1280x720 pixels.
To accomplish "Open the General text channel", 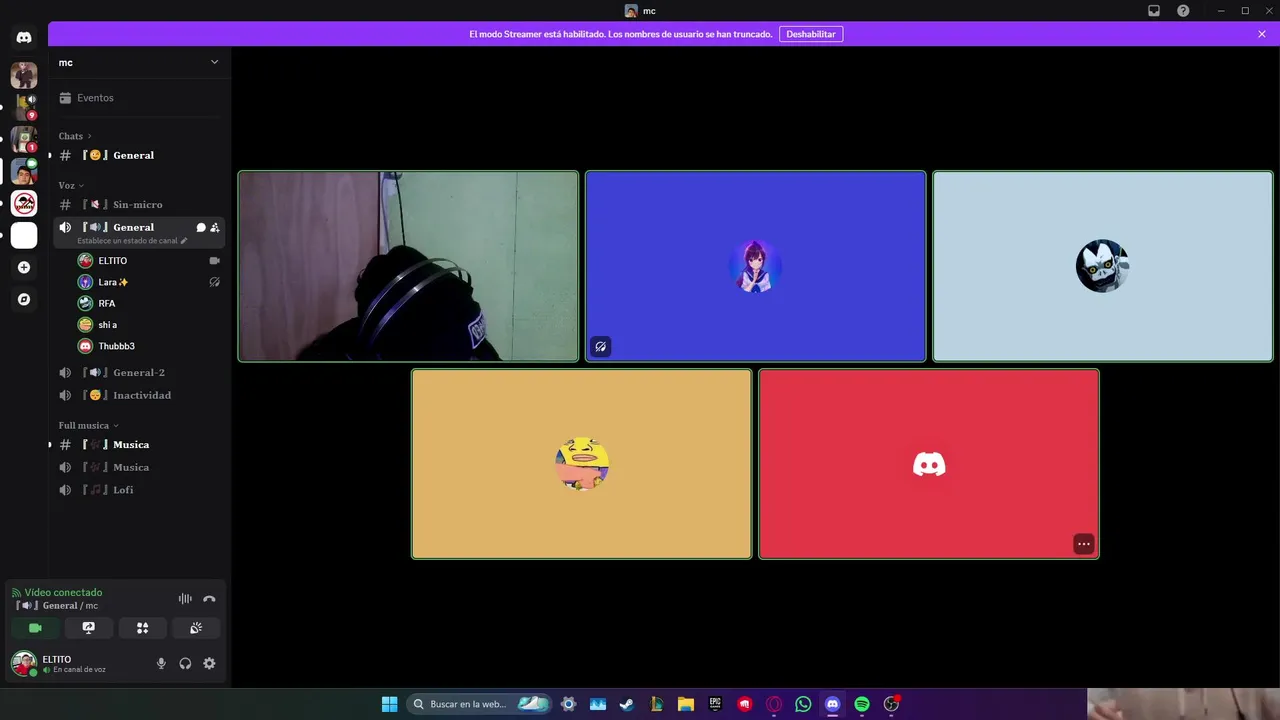I will tap(138, 155).
